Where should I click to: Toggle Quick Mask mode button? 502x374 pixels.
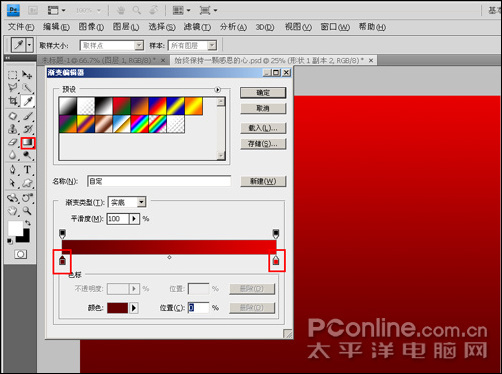pos(20,254)
